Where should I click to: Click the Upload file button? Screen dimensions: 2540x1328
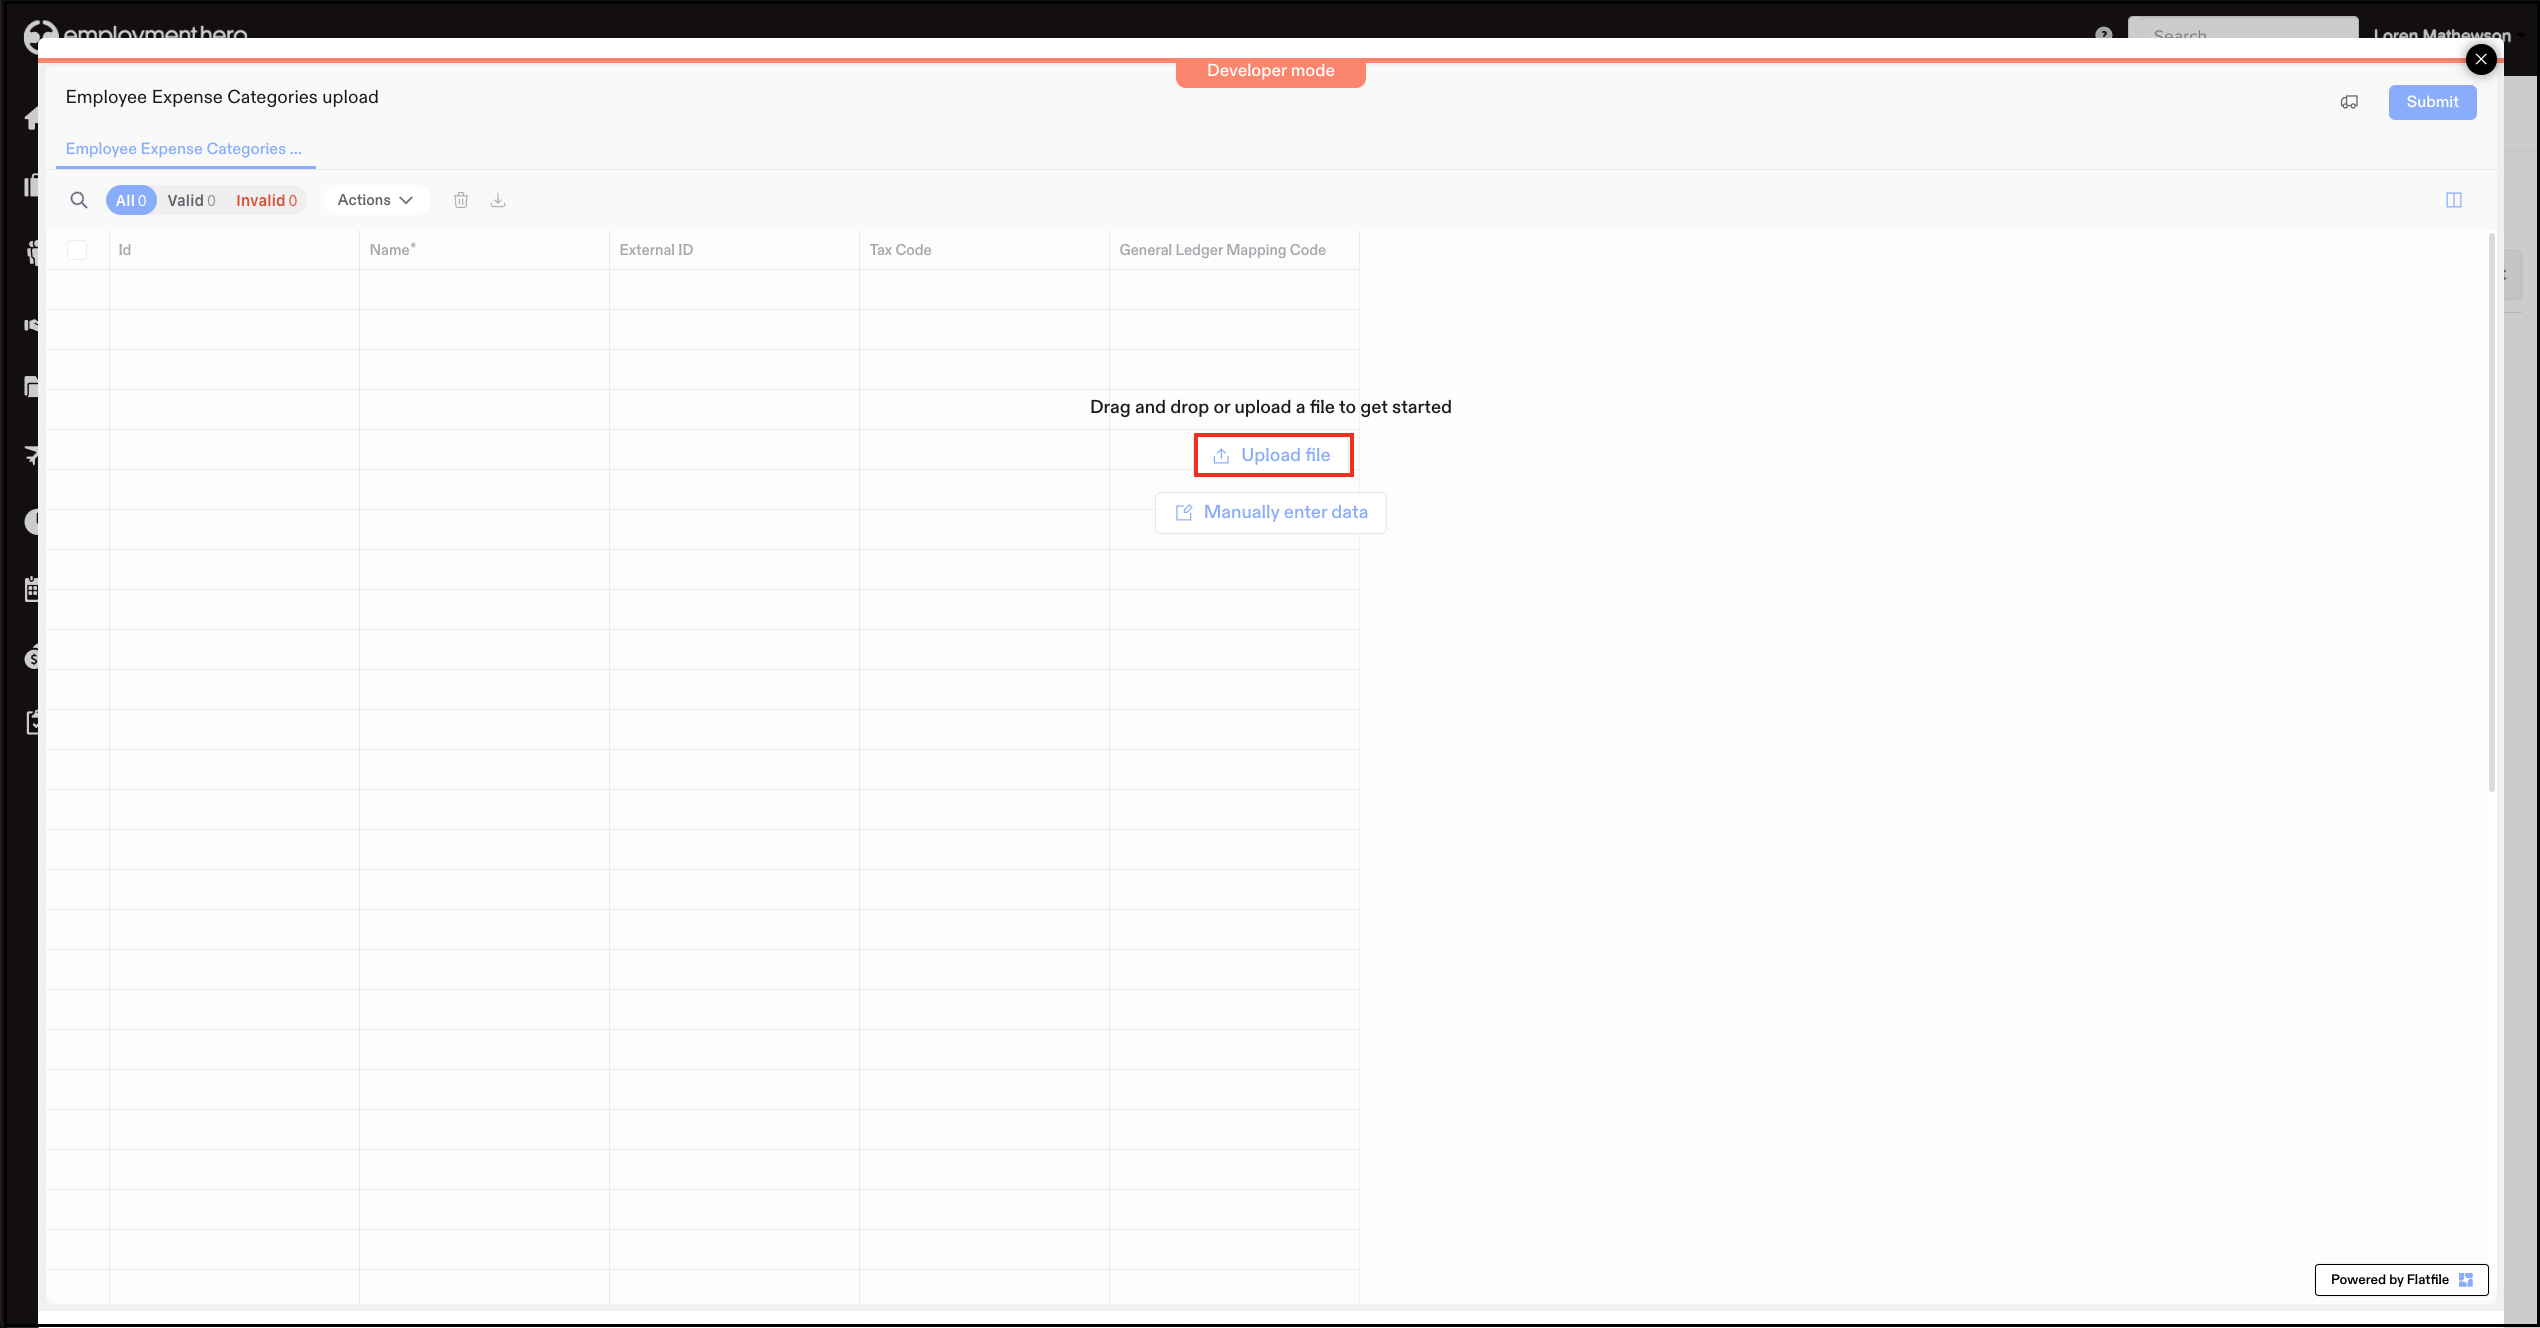[1273, 455]
